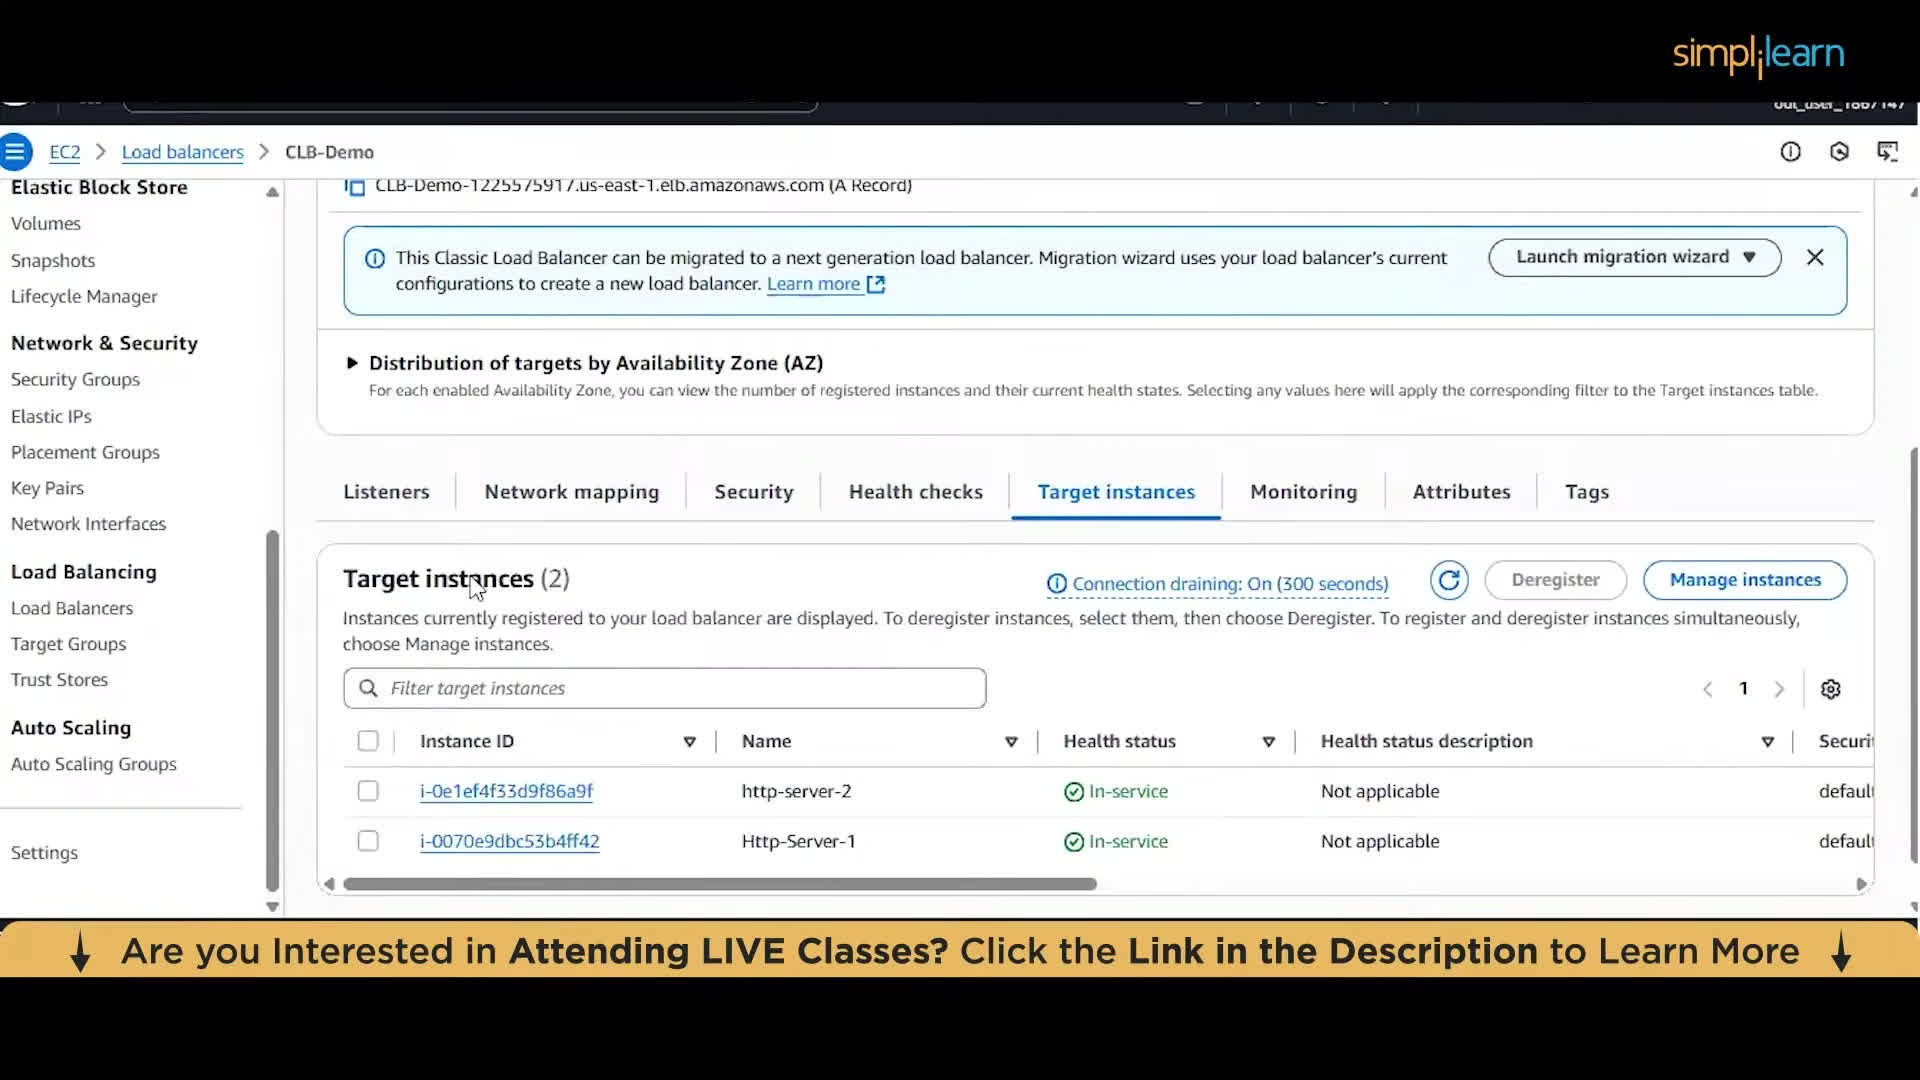Screen dimensions: 1920x1080
Task: Switch to the Listeners tab
Action: coord(386,492)
